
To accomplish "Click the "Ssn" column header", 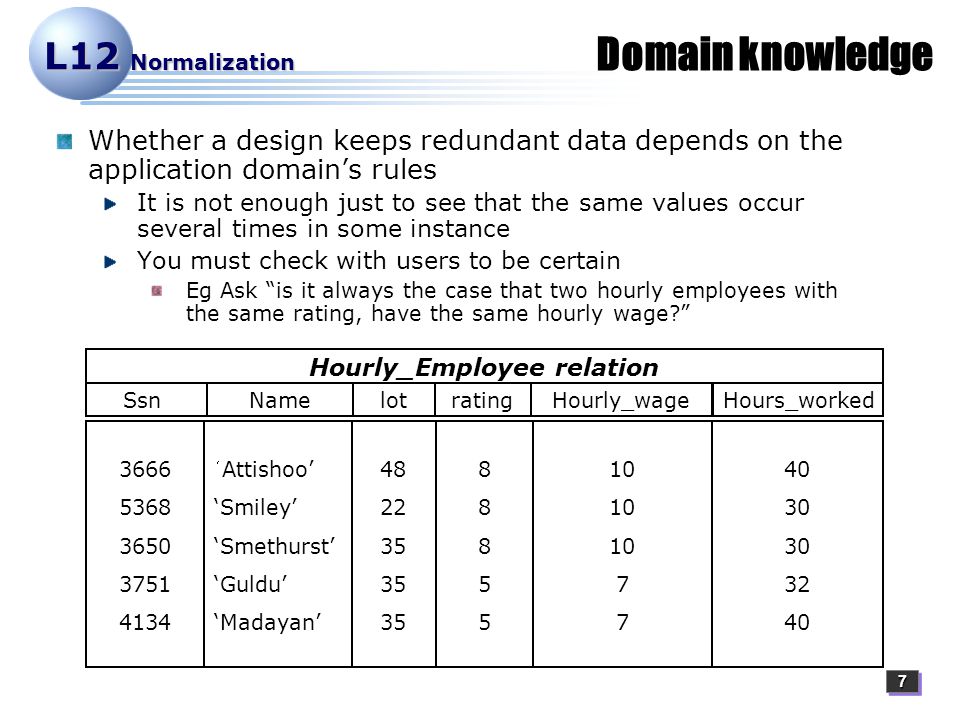I will pyautogui.click(x=142, y=400).
